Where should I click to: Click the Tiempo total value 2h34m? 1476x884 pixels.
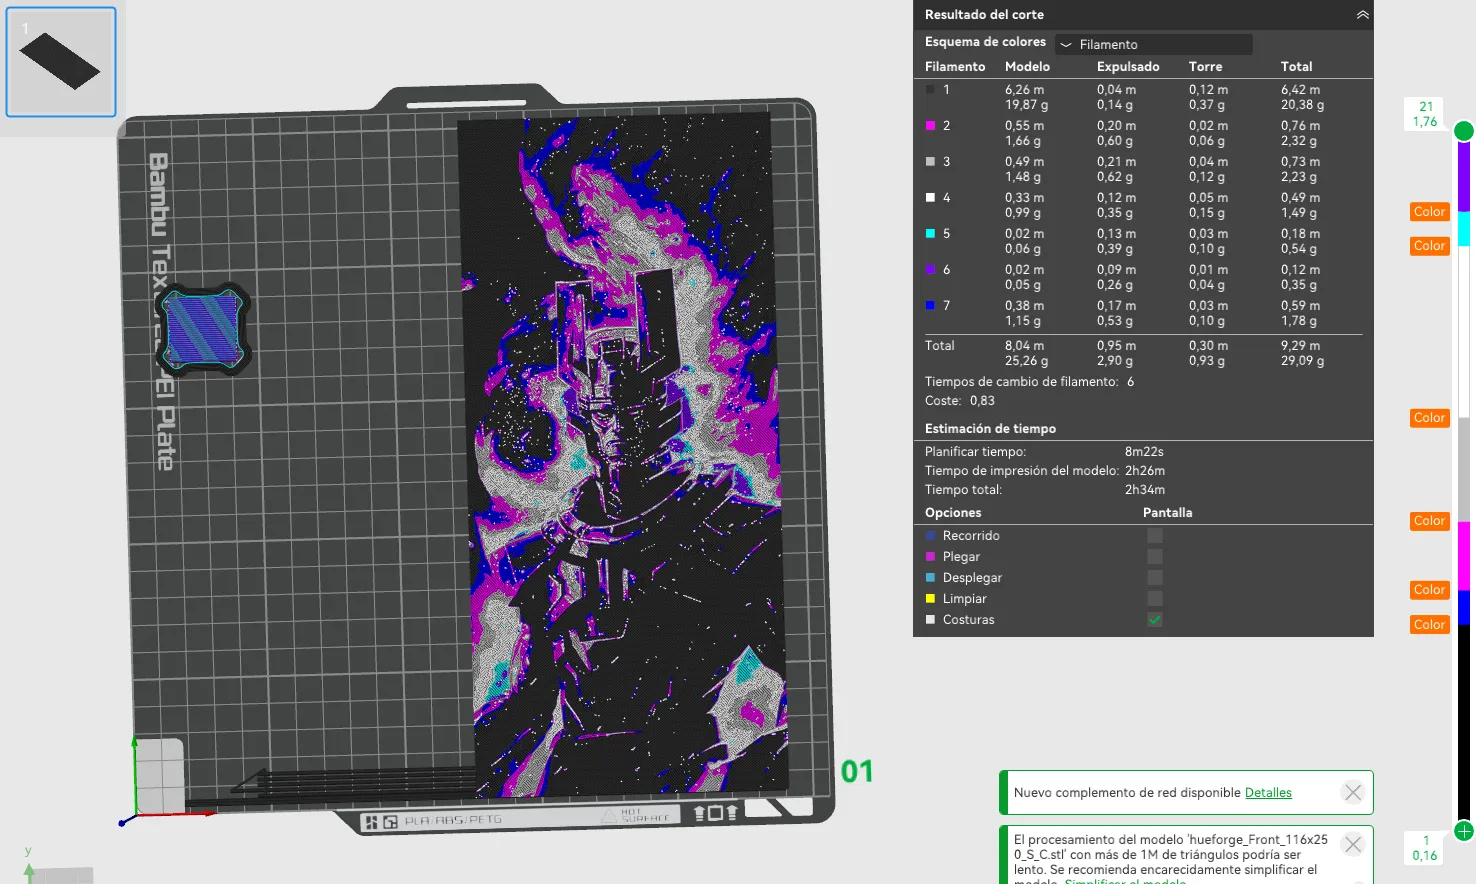(1145, 490)
